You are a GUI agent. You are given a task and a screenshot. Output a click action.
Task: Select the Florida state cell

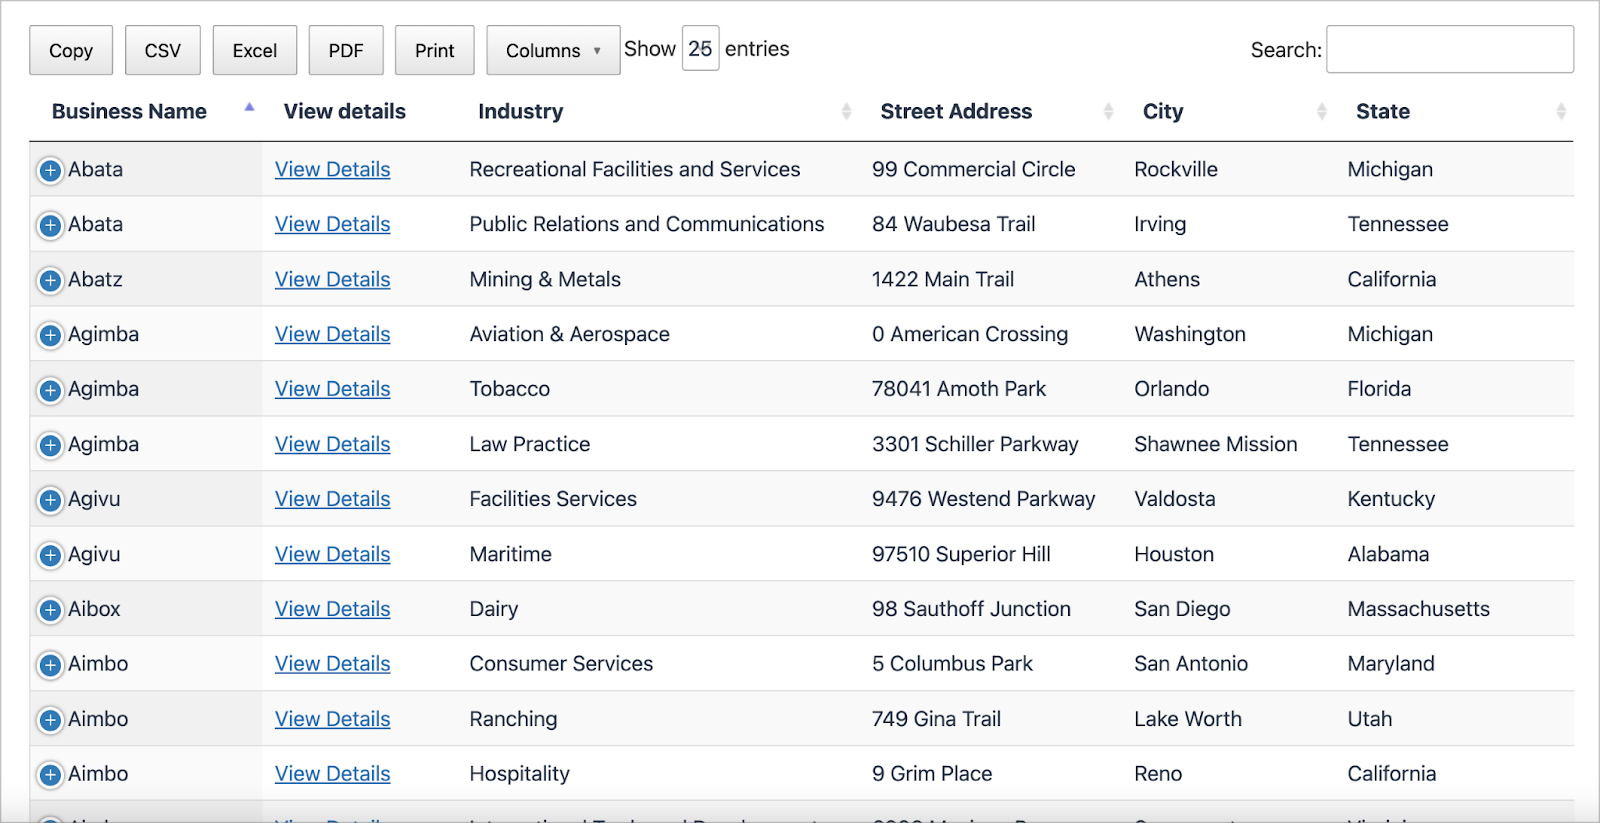pos(1379,389)
